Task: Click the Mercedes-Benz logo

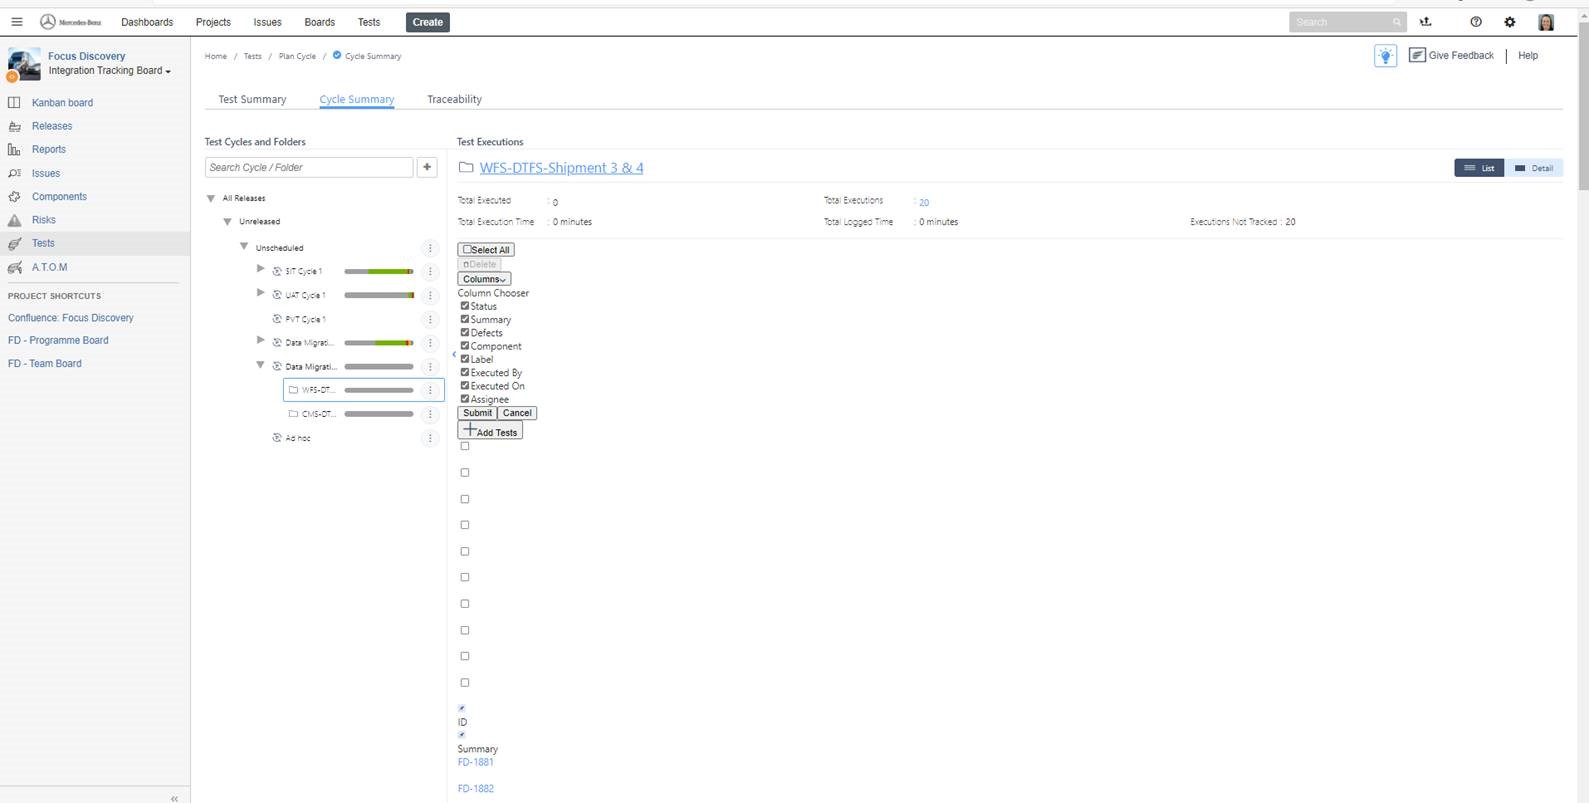Action: pos(71,22)
